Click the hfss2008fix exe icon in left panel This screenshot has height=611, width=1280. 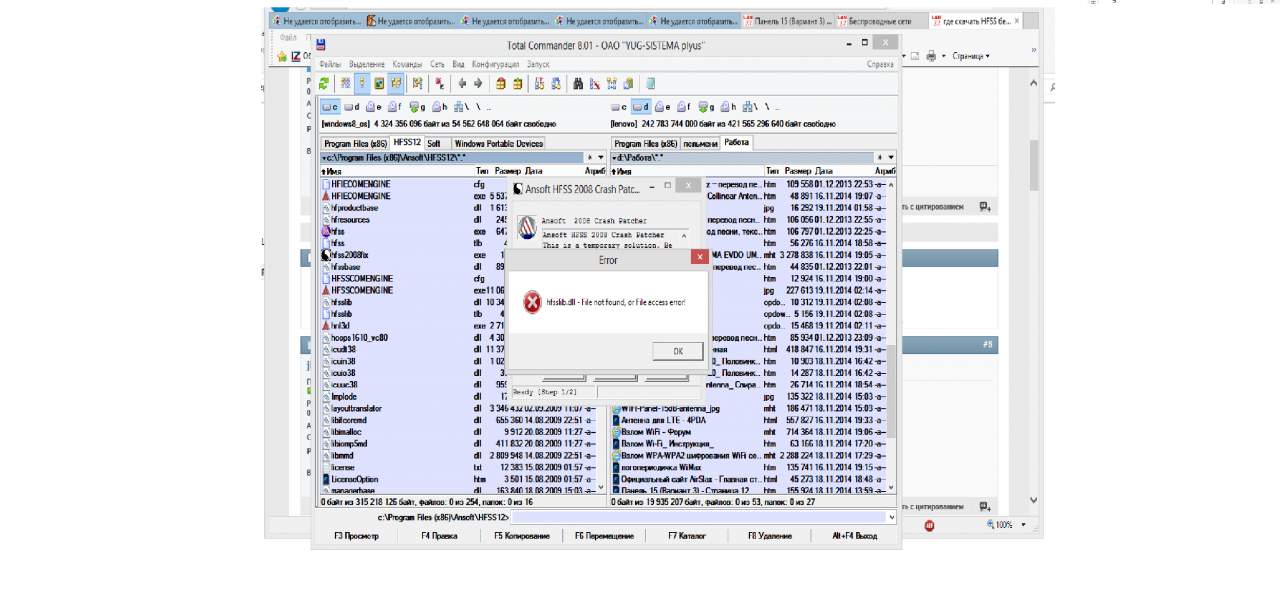click(326, 255)
